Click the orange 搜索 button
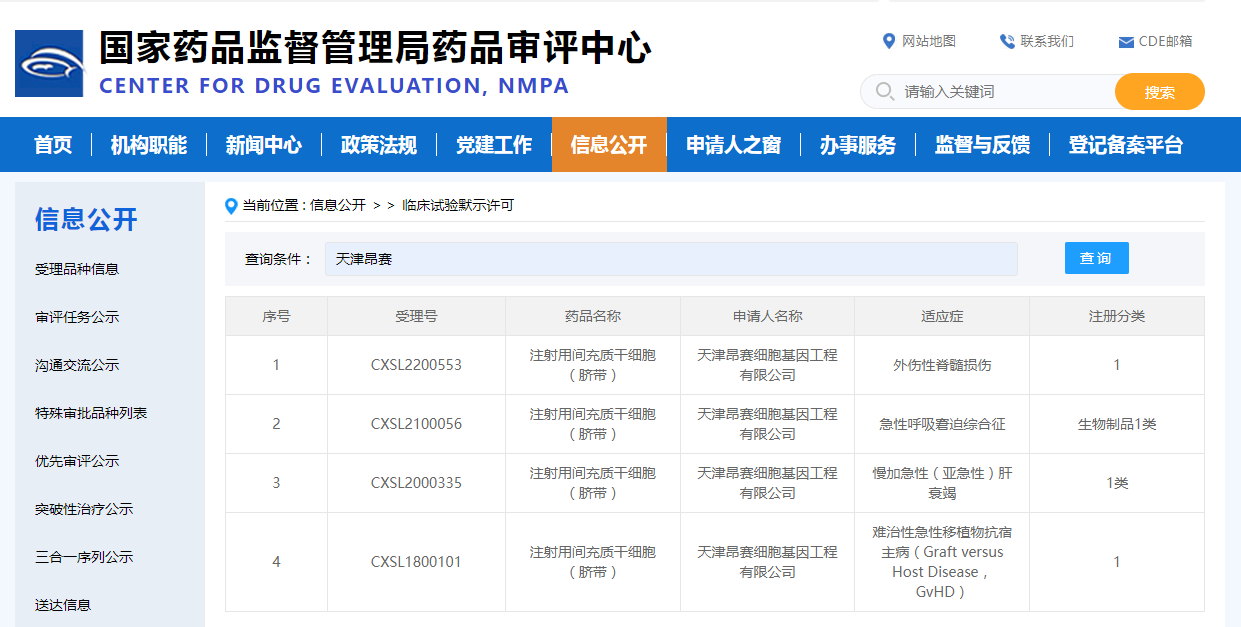 pyautogui.click(x=1160, y=92)
